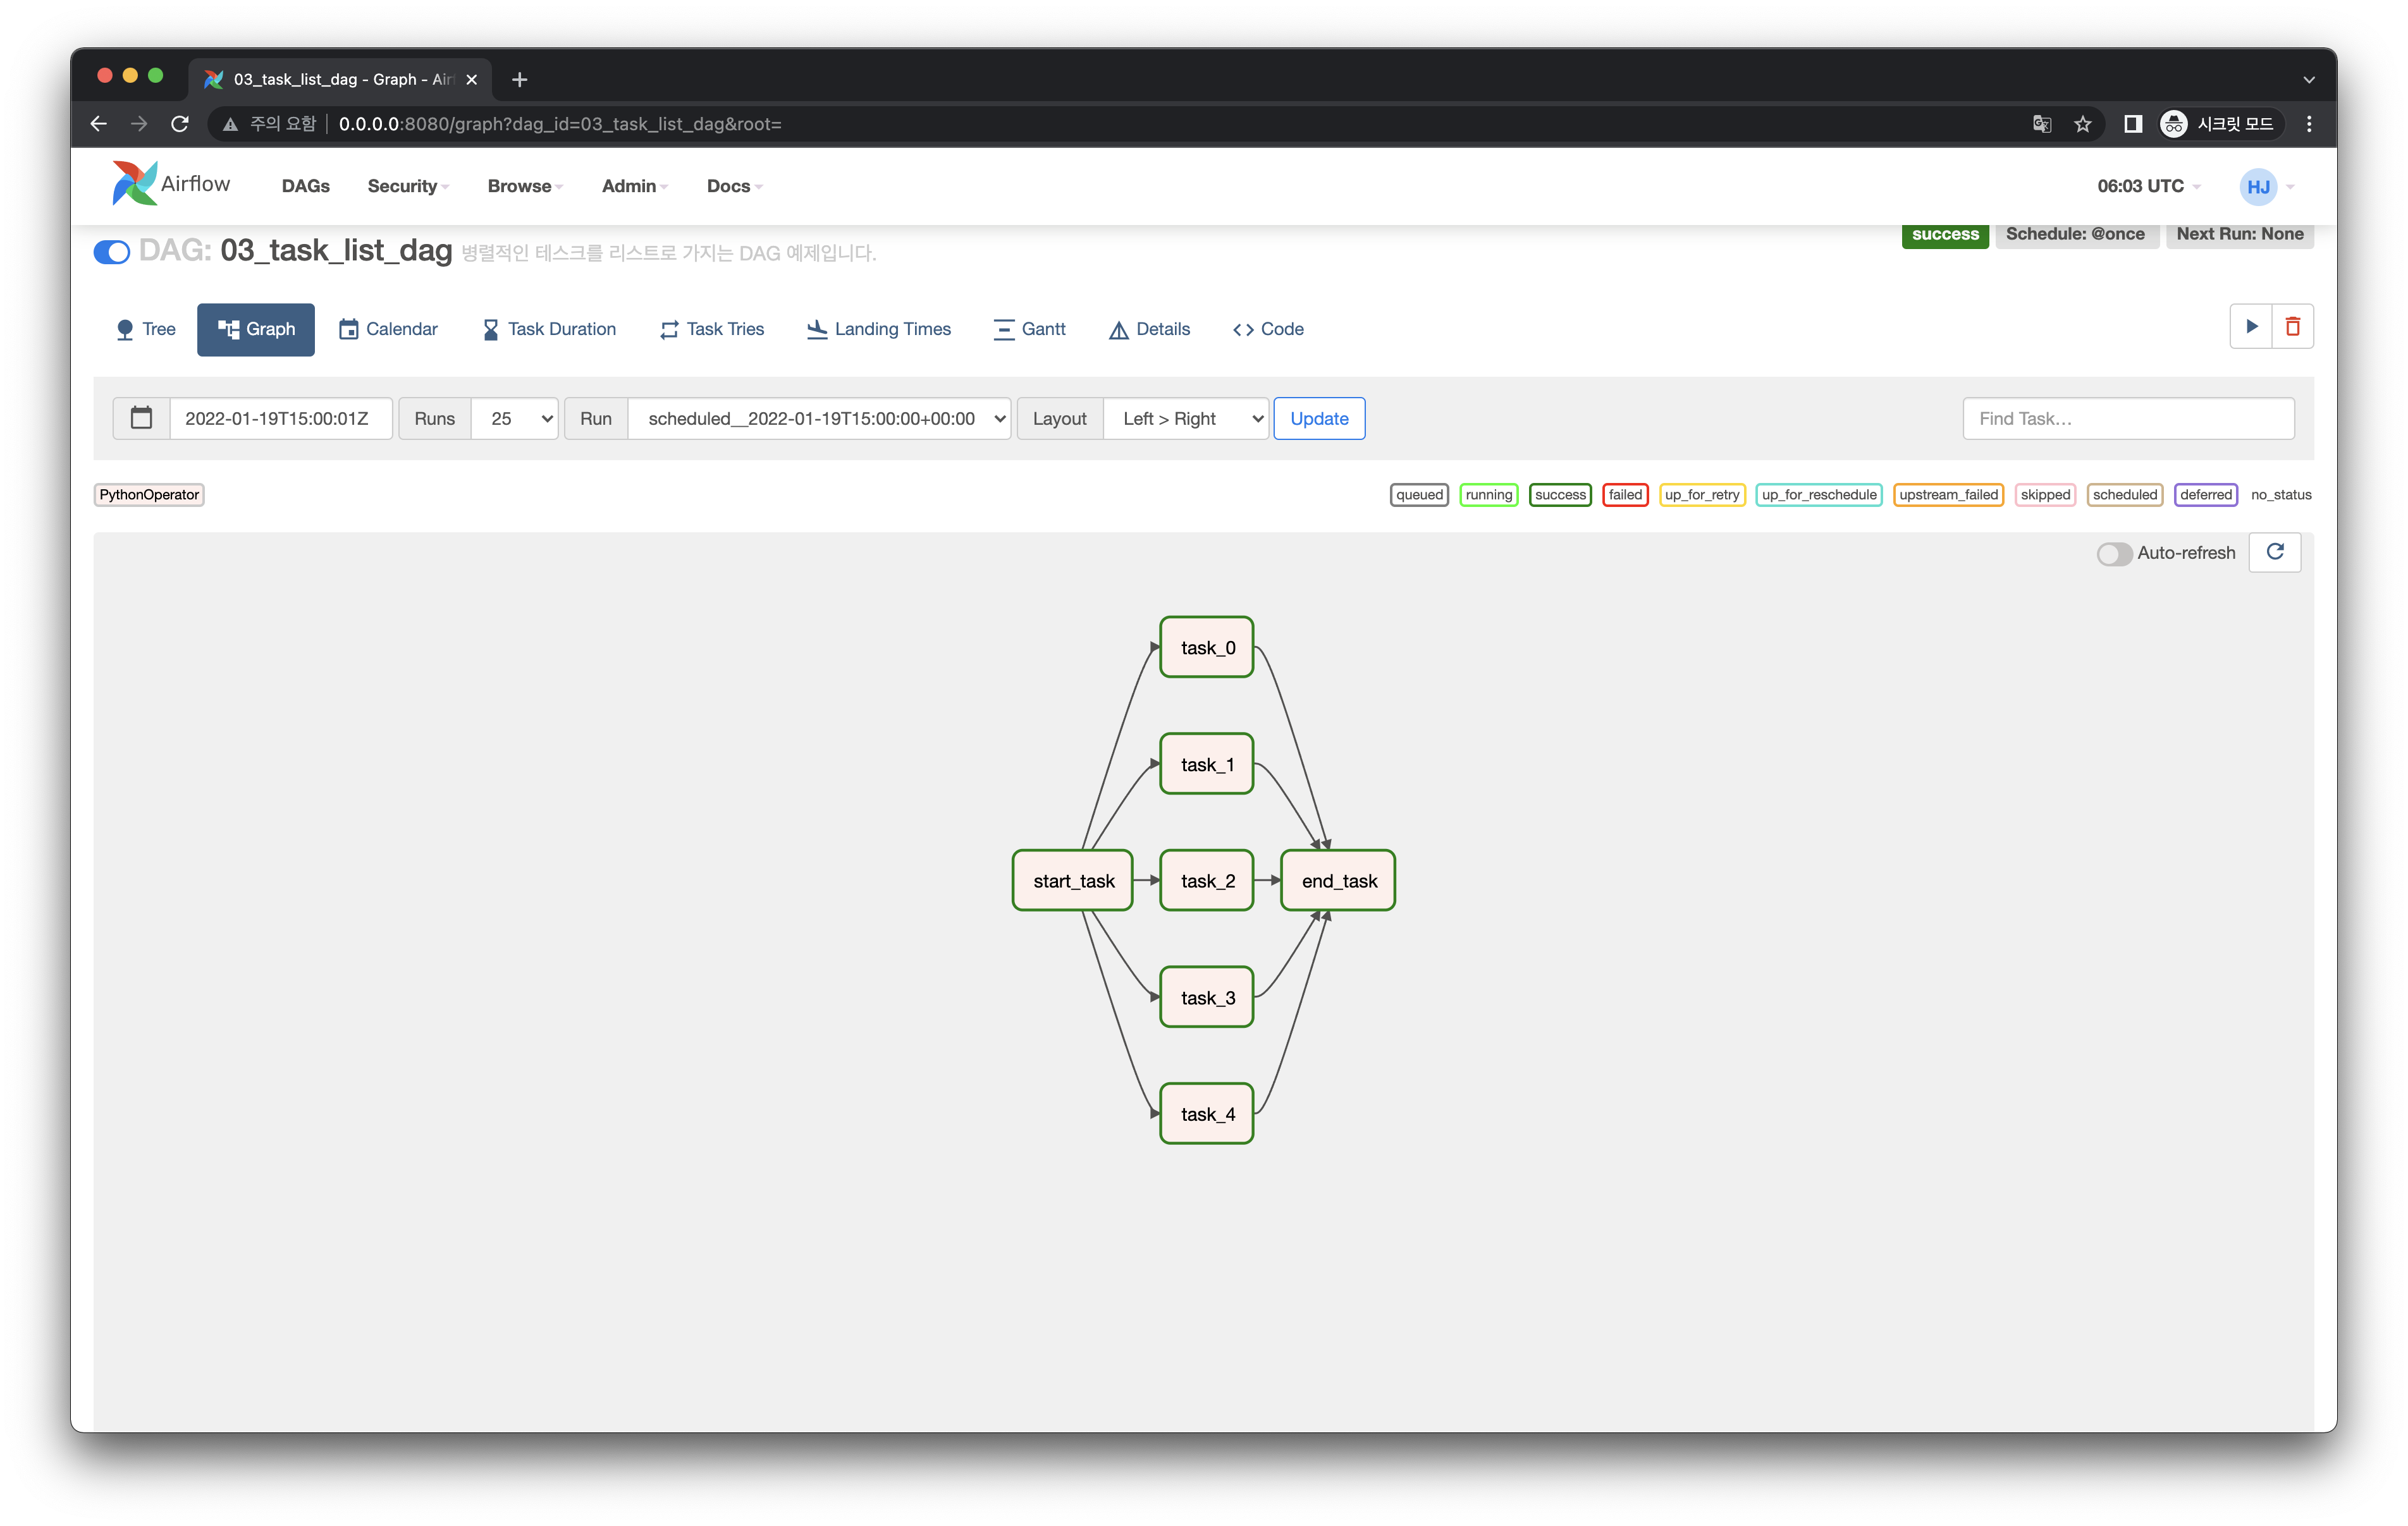Click the browser back arrow
This screenshot has height=1526, width=2408.
pos(98,124)
